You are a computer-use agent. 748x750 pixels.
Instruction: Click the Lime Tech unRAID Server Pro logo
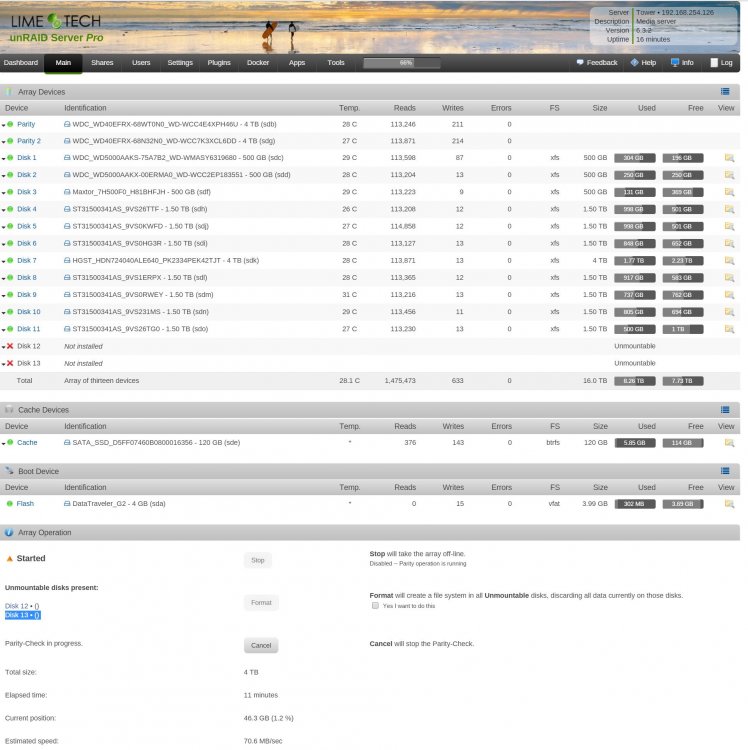tap(56, 28)
